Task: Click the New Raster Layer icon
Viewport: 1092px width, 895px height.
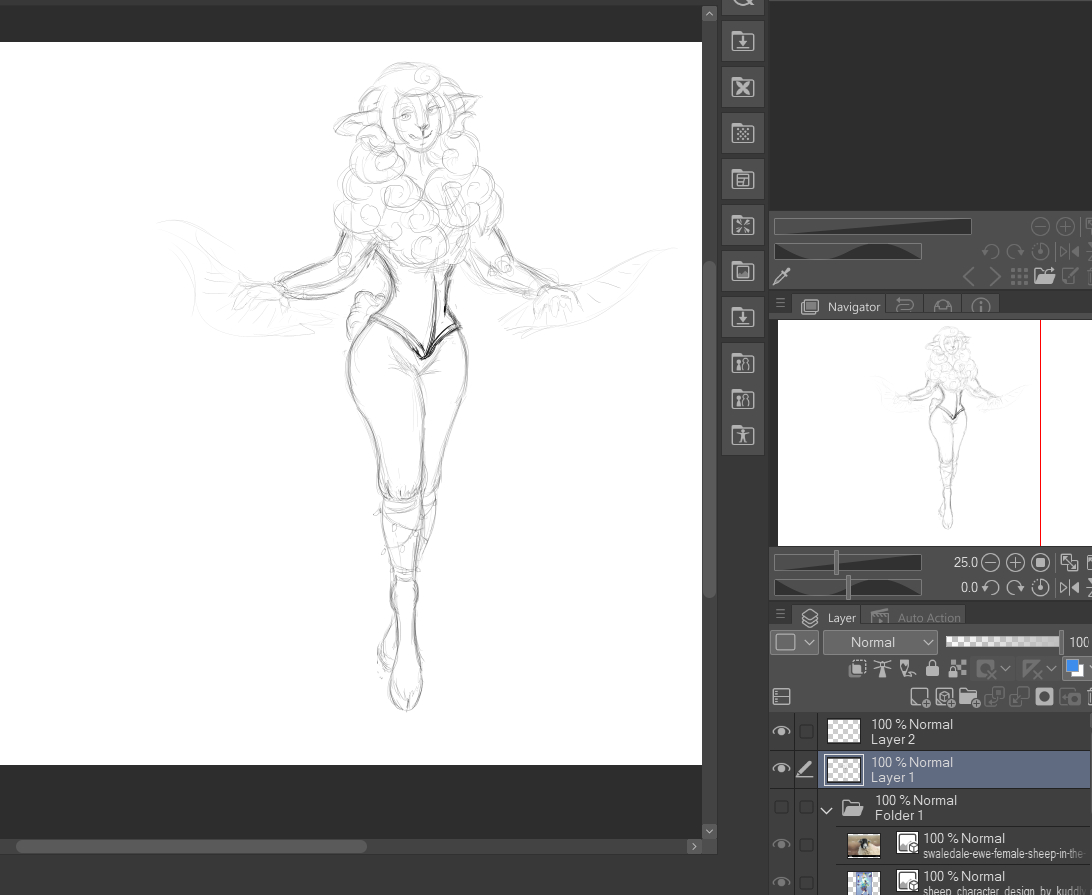Action: point(919,697)
